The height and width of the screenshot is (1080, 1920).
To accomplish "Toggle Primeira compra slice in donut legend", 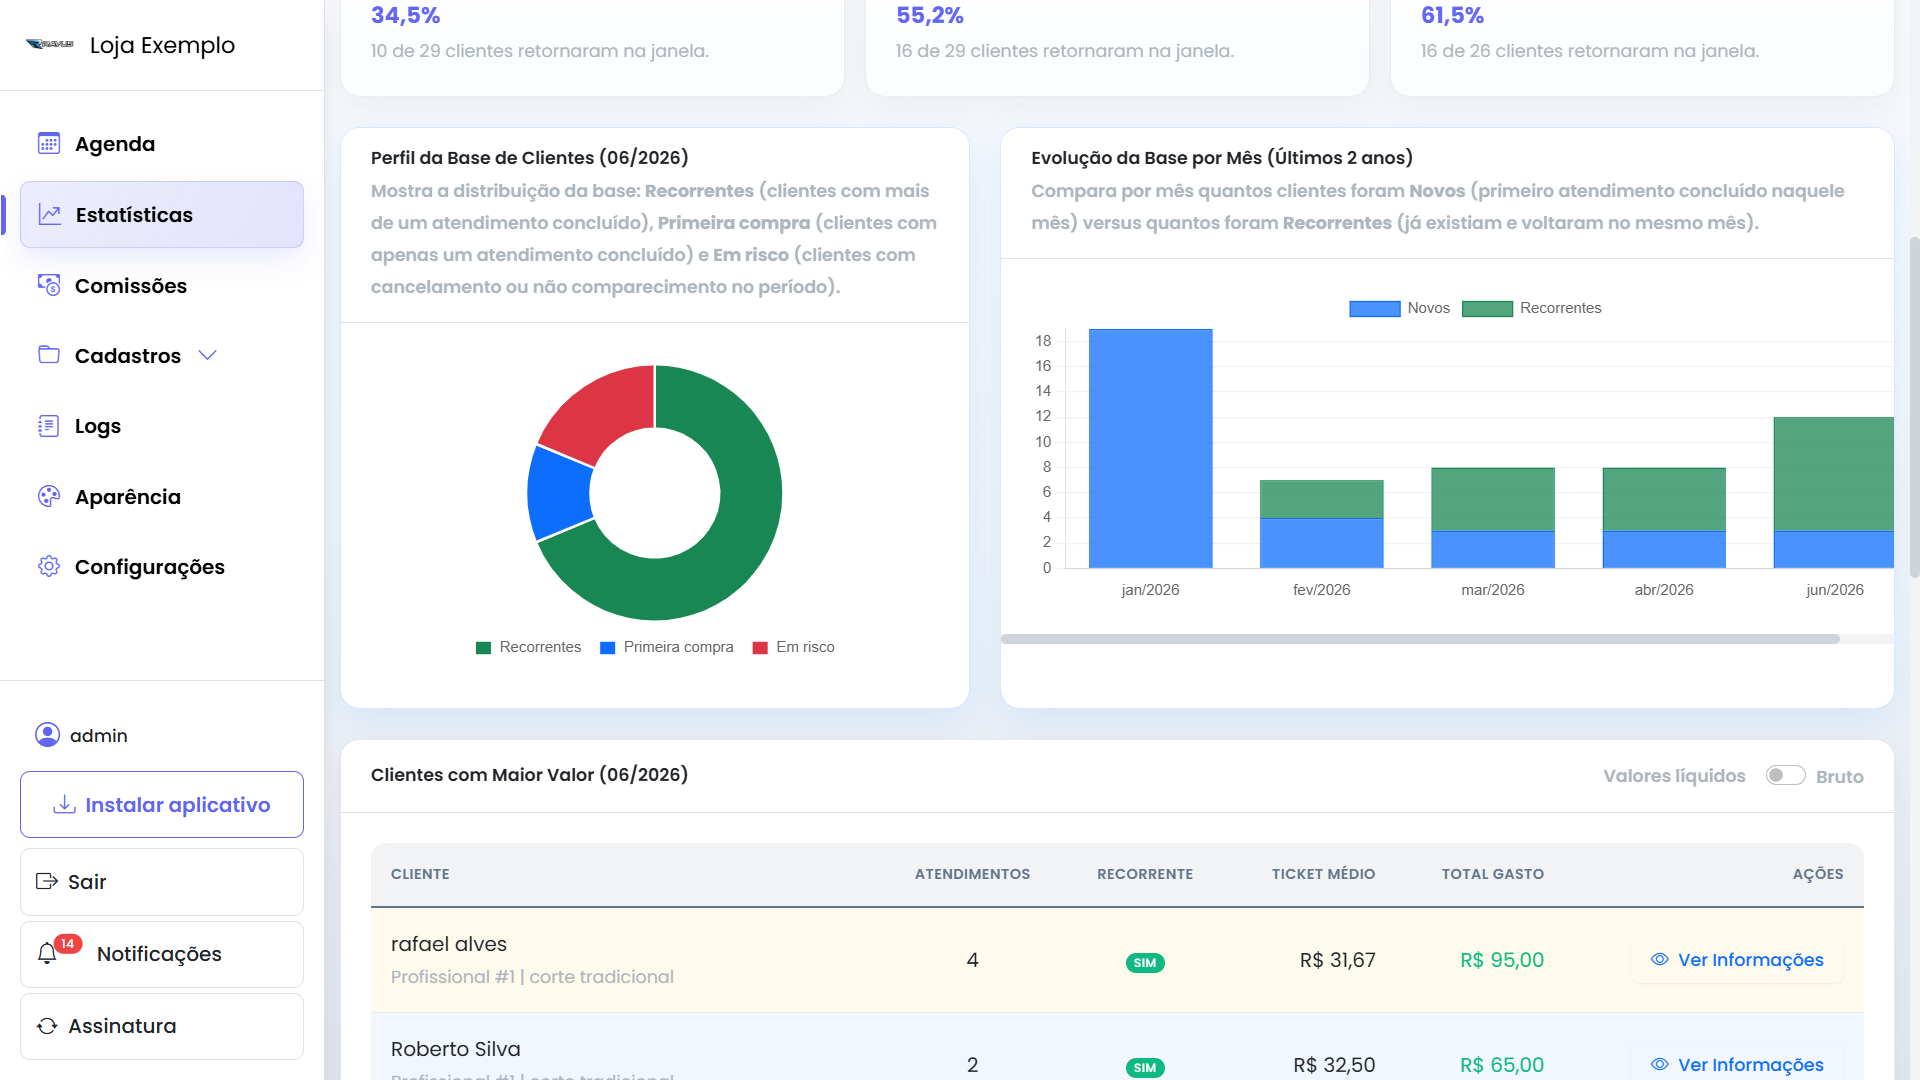I will (666, 647).
